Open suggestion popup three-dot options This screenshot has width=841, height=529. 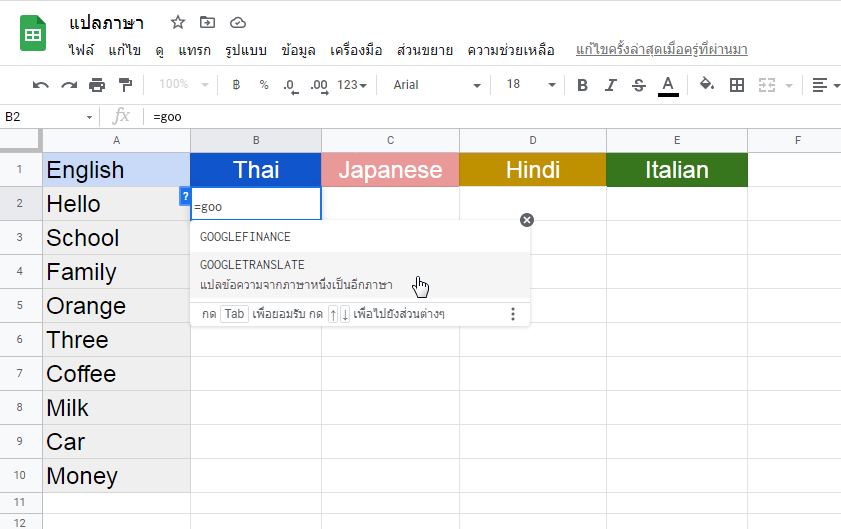tap(513, 314)
